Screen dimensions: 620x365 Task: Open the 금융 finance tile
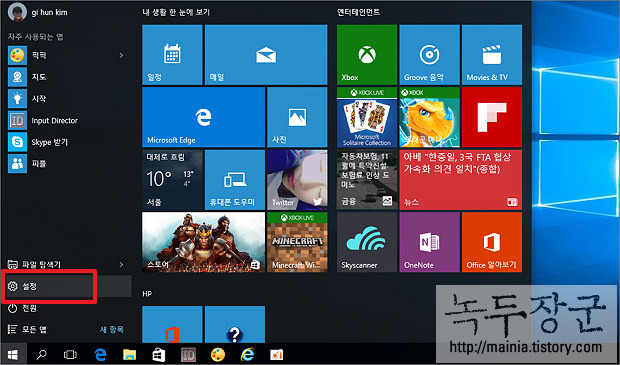point(367,180)
